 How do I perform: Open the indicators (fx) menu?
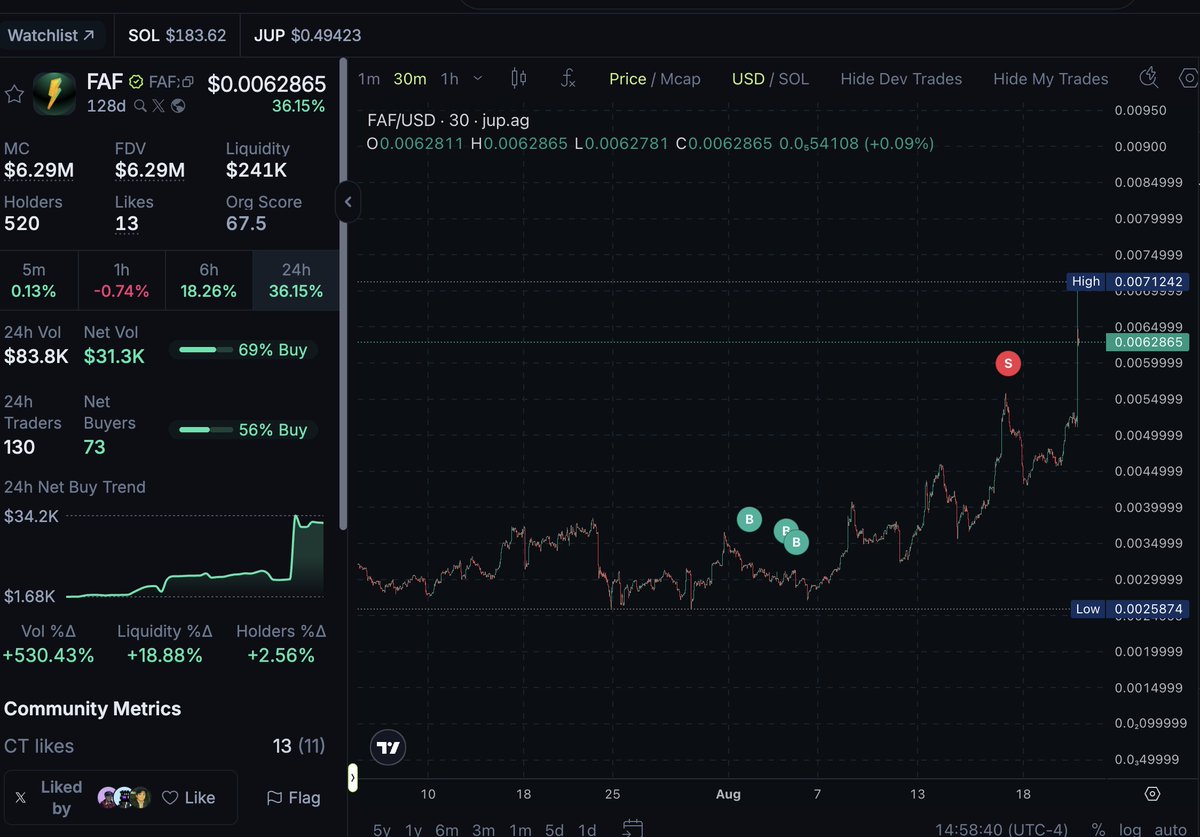(x=568, y=78)
